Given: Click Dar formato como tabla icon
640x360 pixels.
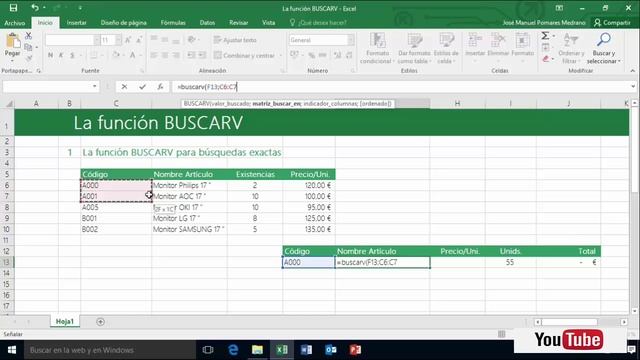Looking at the screenshot, I should [415, 41].
